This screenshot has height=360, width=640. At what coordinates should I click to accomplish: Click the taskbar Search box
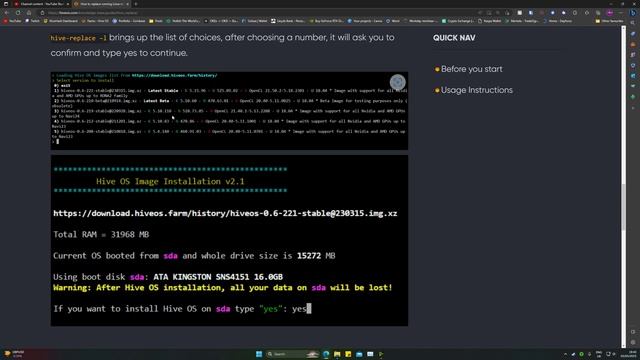tap(292, 354)
